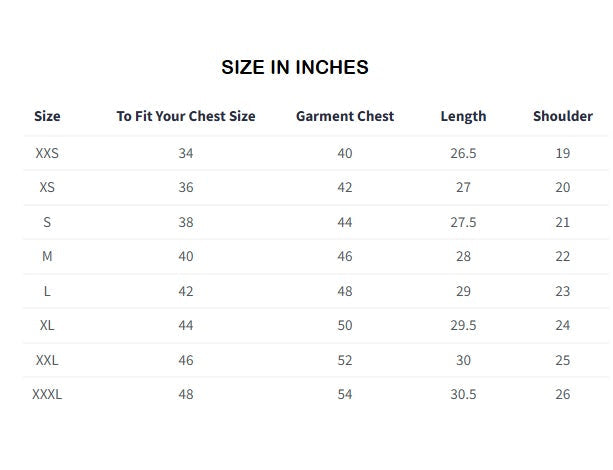Click the 26.5 length value for XXS
The image size is (613, 470).
463,153
